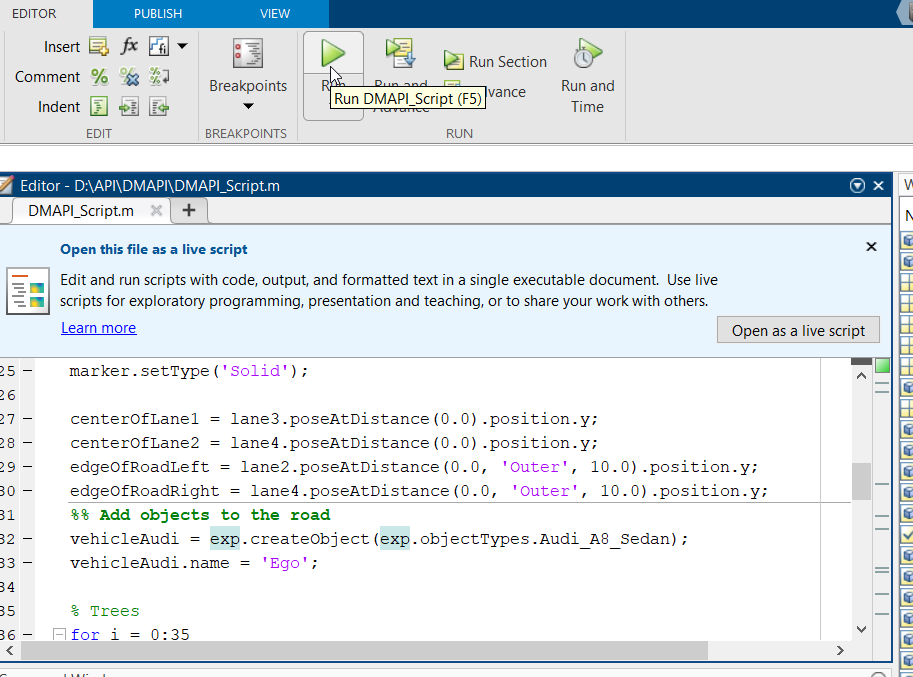
Task: Open the Insert section dropdown arrow
Action: 180,46
